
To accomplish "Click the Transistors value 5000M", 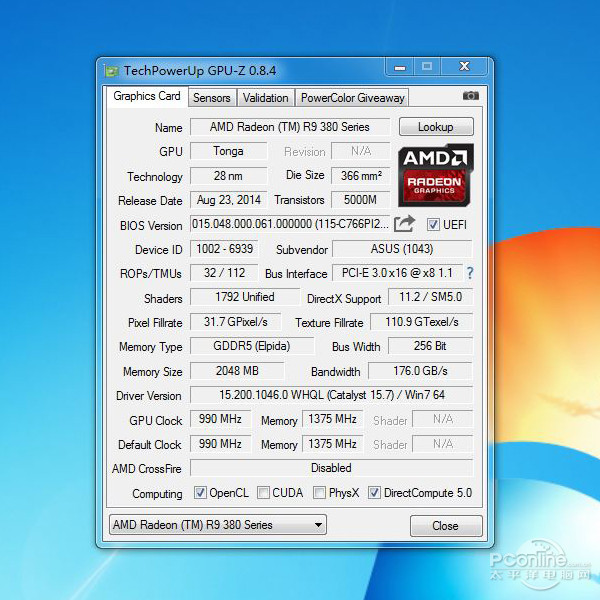I will click(361, 200).
